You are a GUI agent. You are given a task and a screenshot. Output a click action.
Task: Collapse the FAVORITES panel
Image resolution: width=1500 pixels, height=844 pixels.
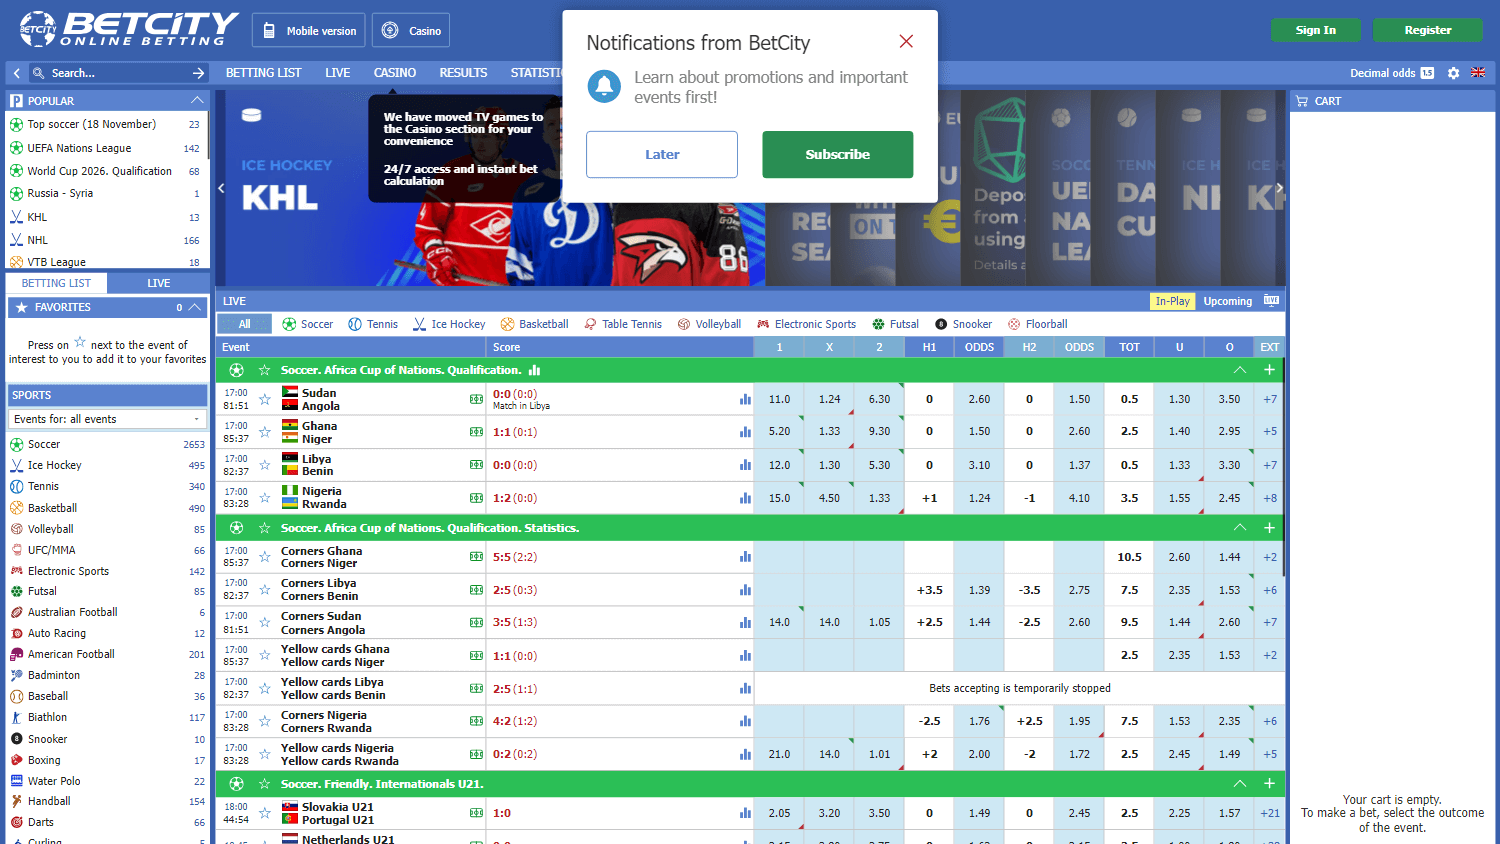coord(195,307)
